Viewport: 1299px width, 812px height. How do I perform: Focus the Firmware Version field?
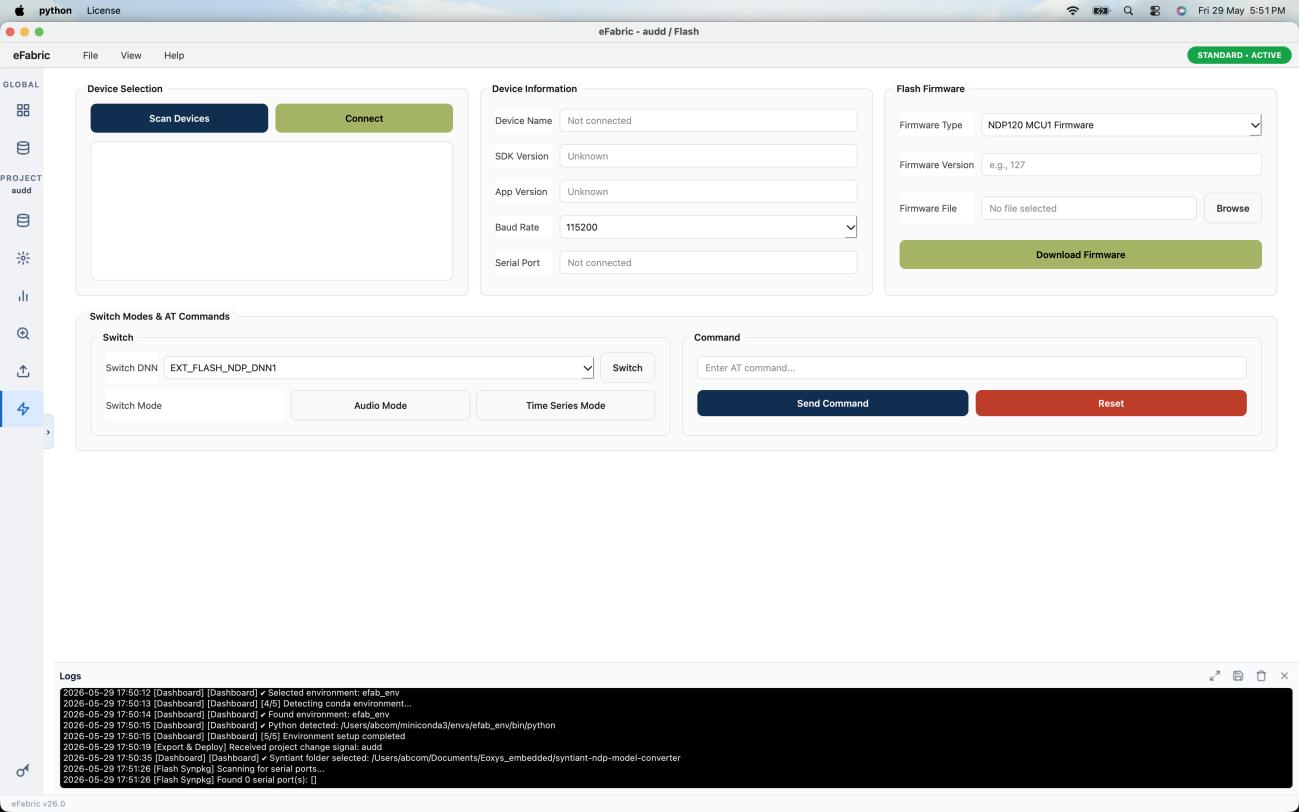(x=1121, y=165)
